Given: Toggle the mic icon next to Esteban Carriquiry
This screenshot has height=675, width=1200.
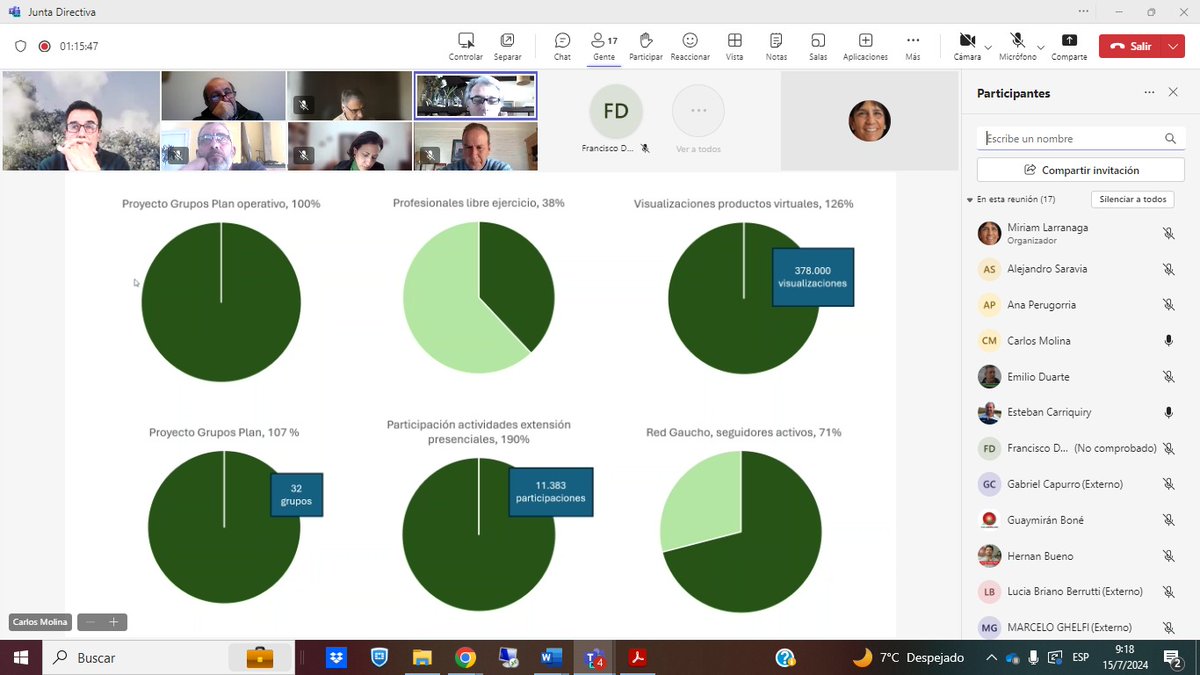Looking at the screenshot, I should coord(1168,412).
